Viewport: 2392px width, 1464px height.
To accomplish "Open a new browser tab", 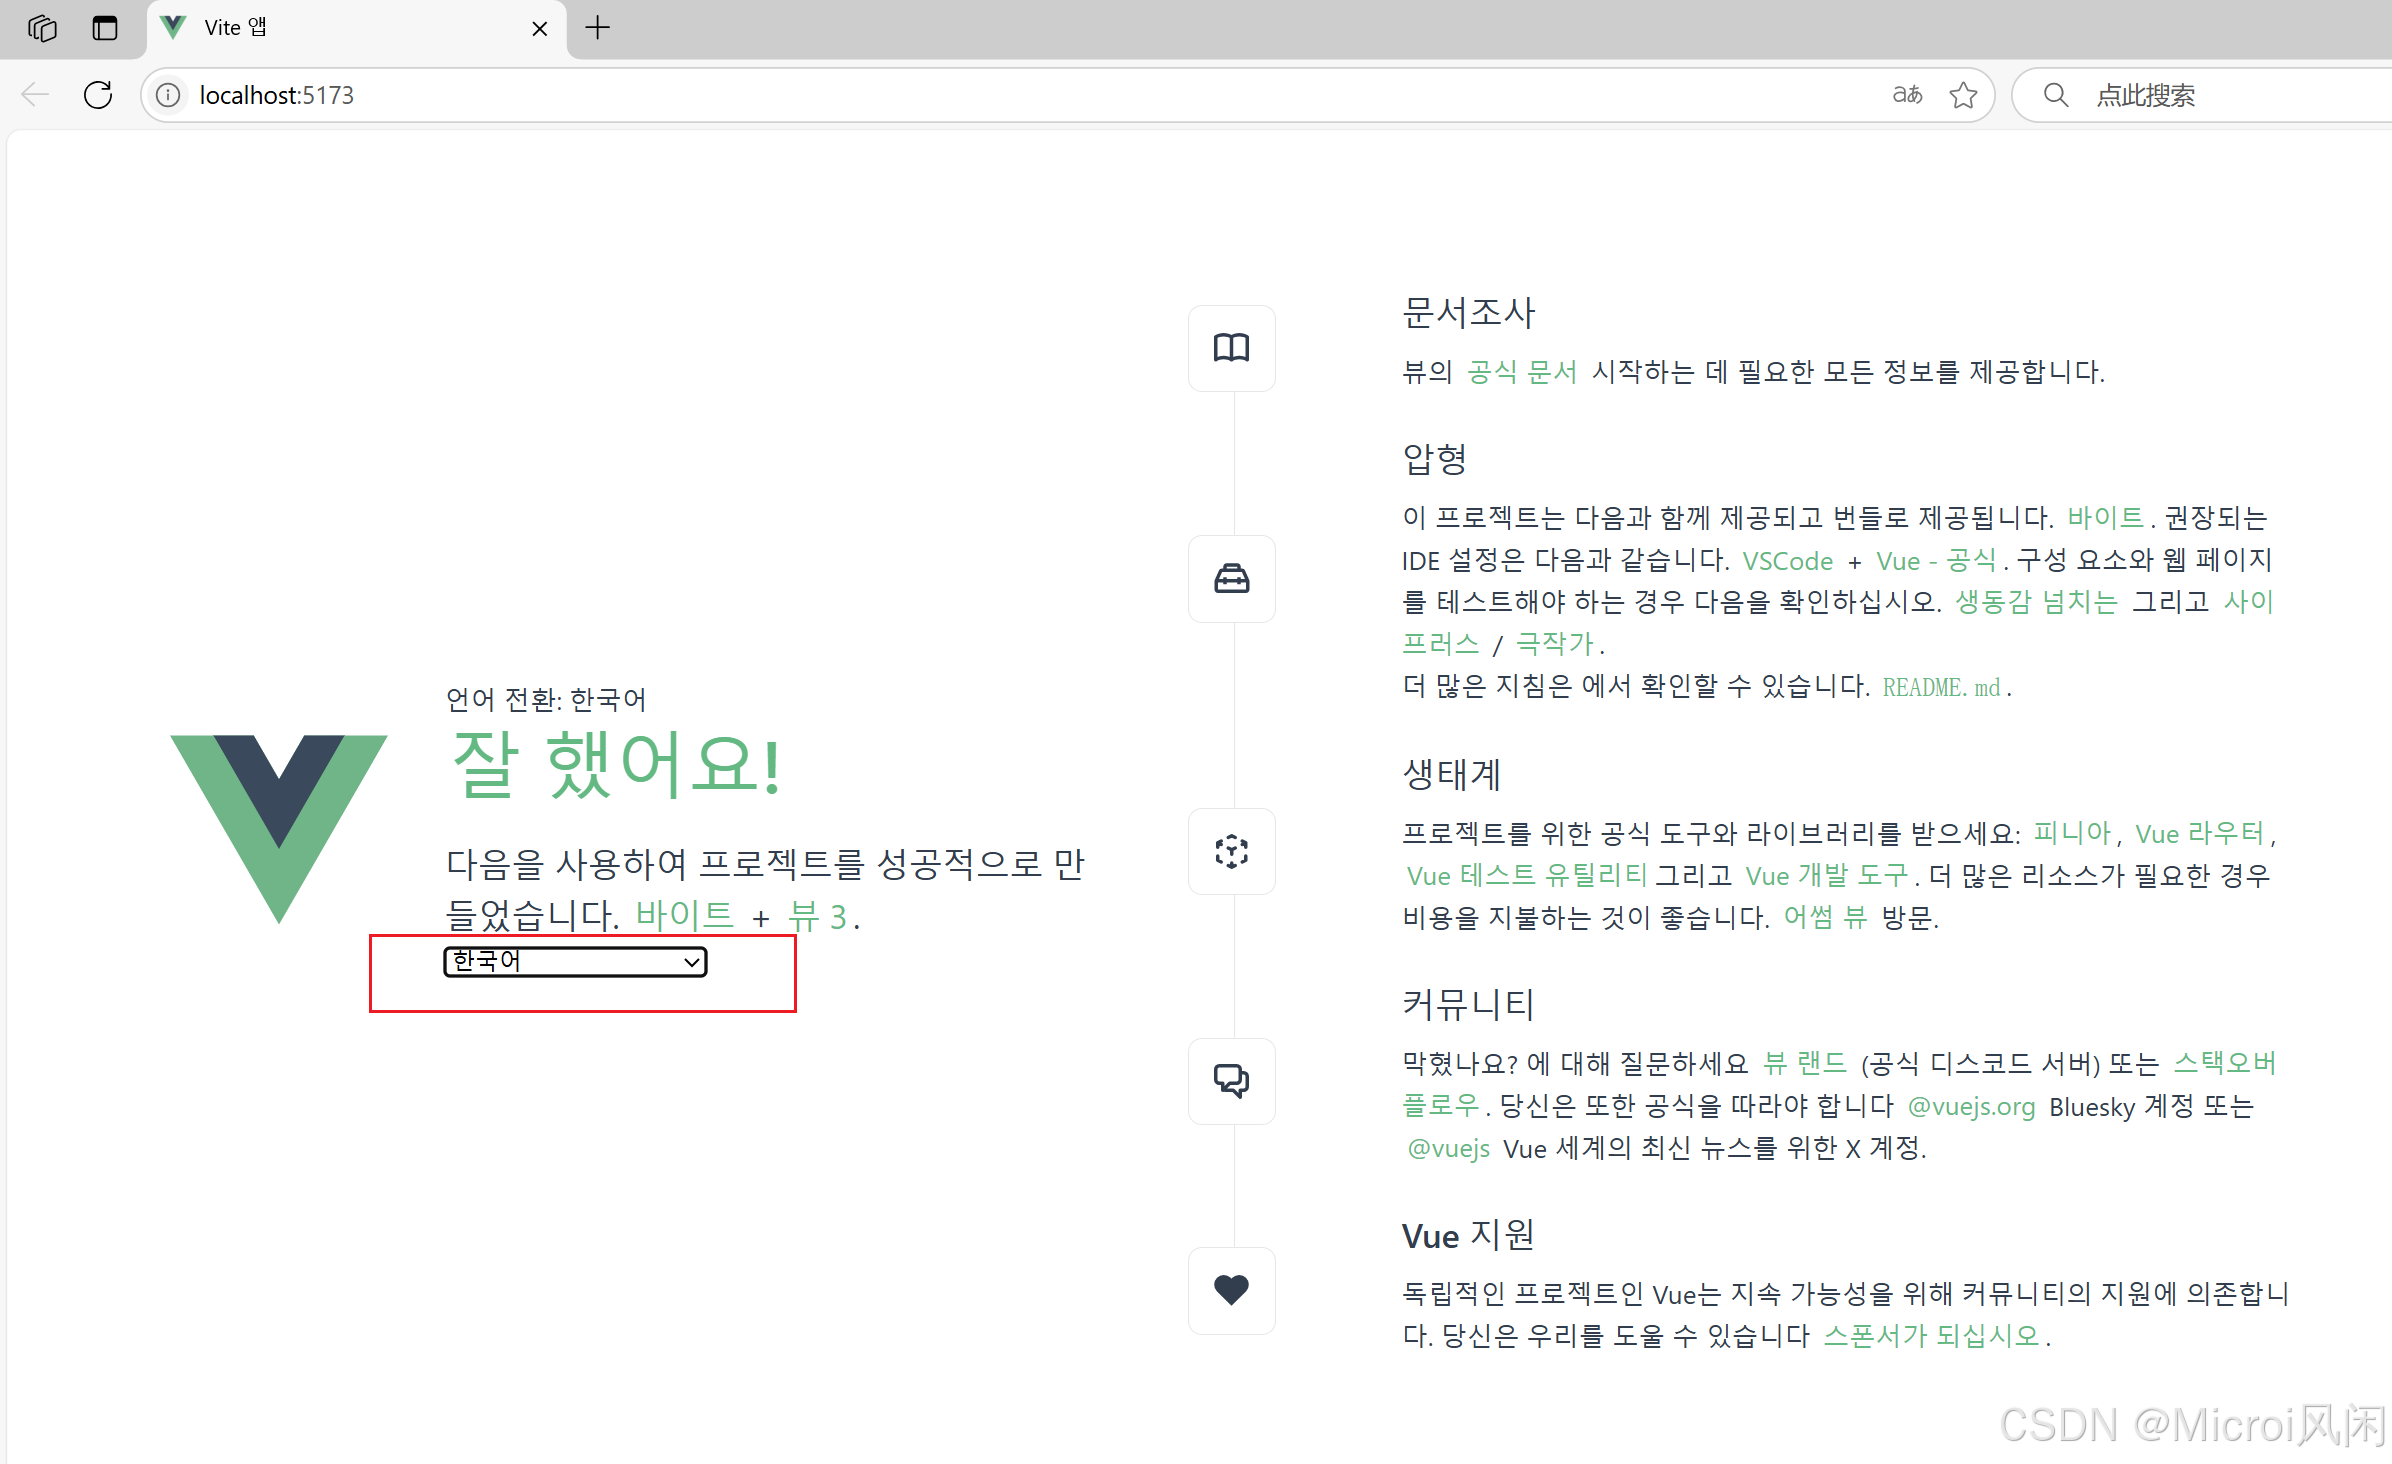I will [597, 28].
